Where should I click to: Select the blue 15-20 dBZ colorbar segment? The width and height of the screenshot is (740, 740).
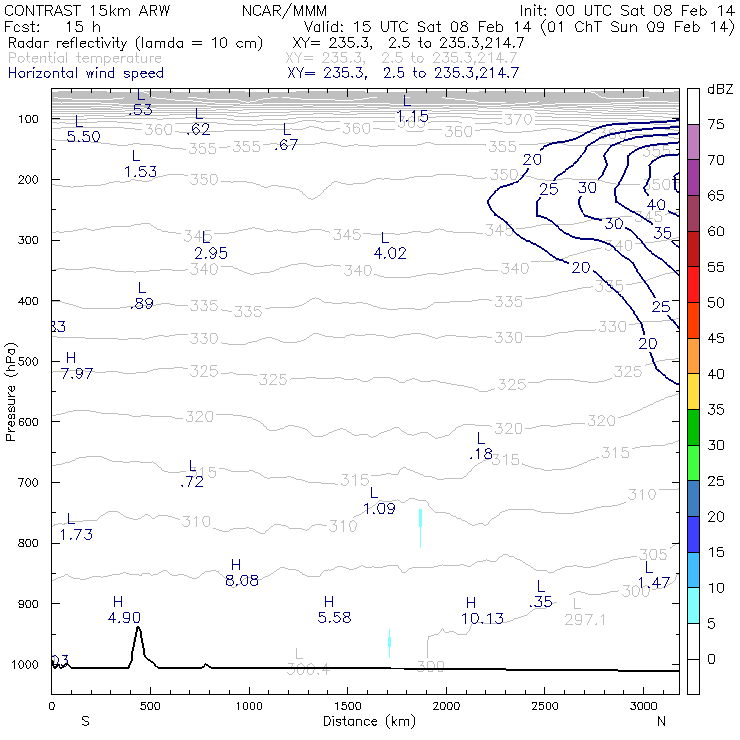coord(693,534)
